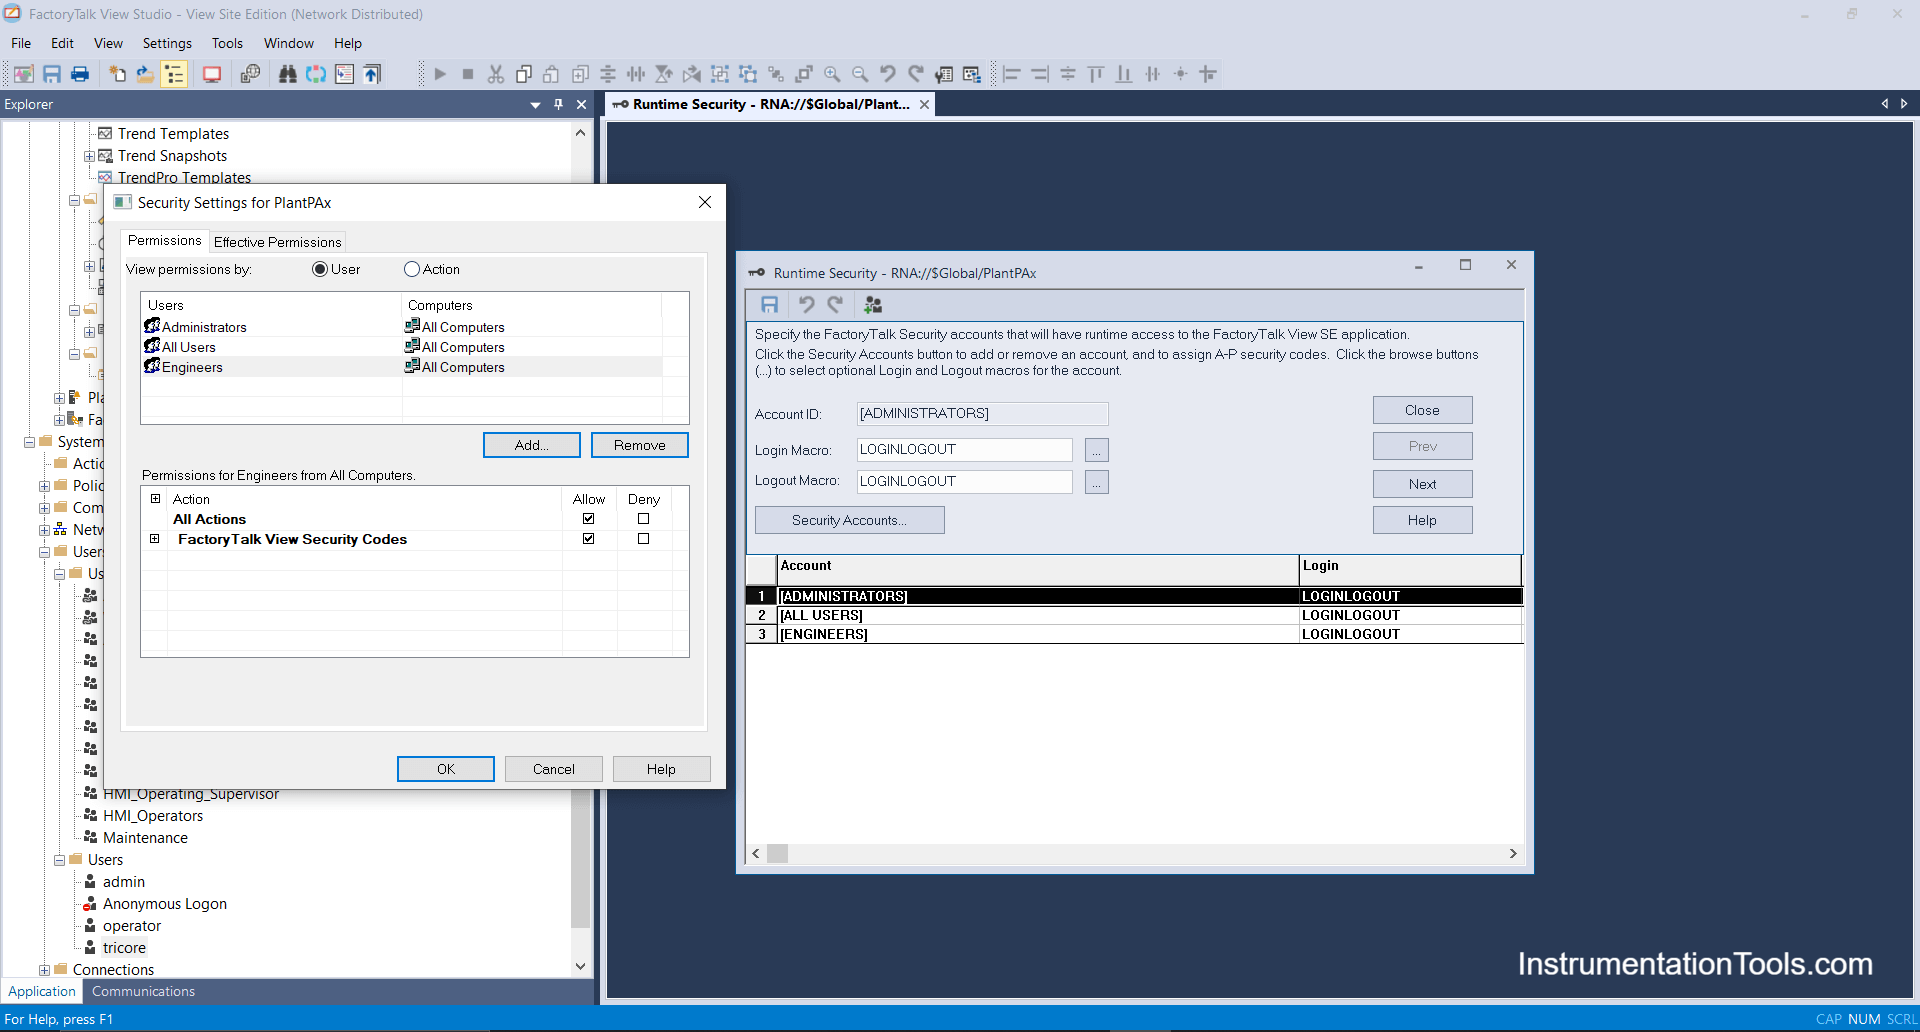Open the File menu

[x=21, y=43]
